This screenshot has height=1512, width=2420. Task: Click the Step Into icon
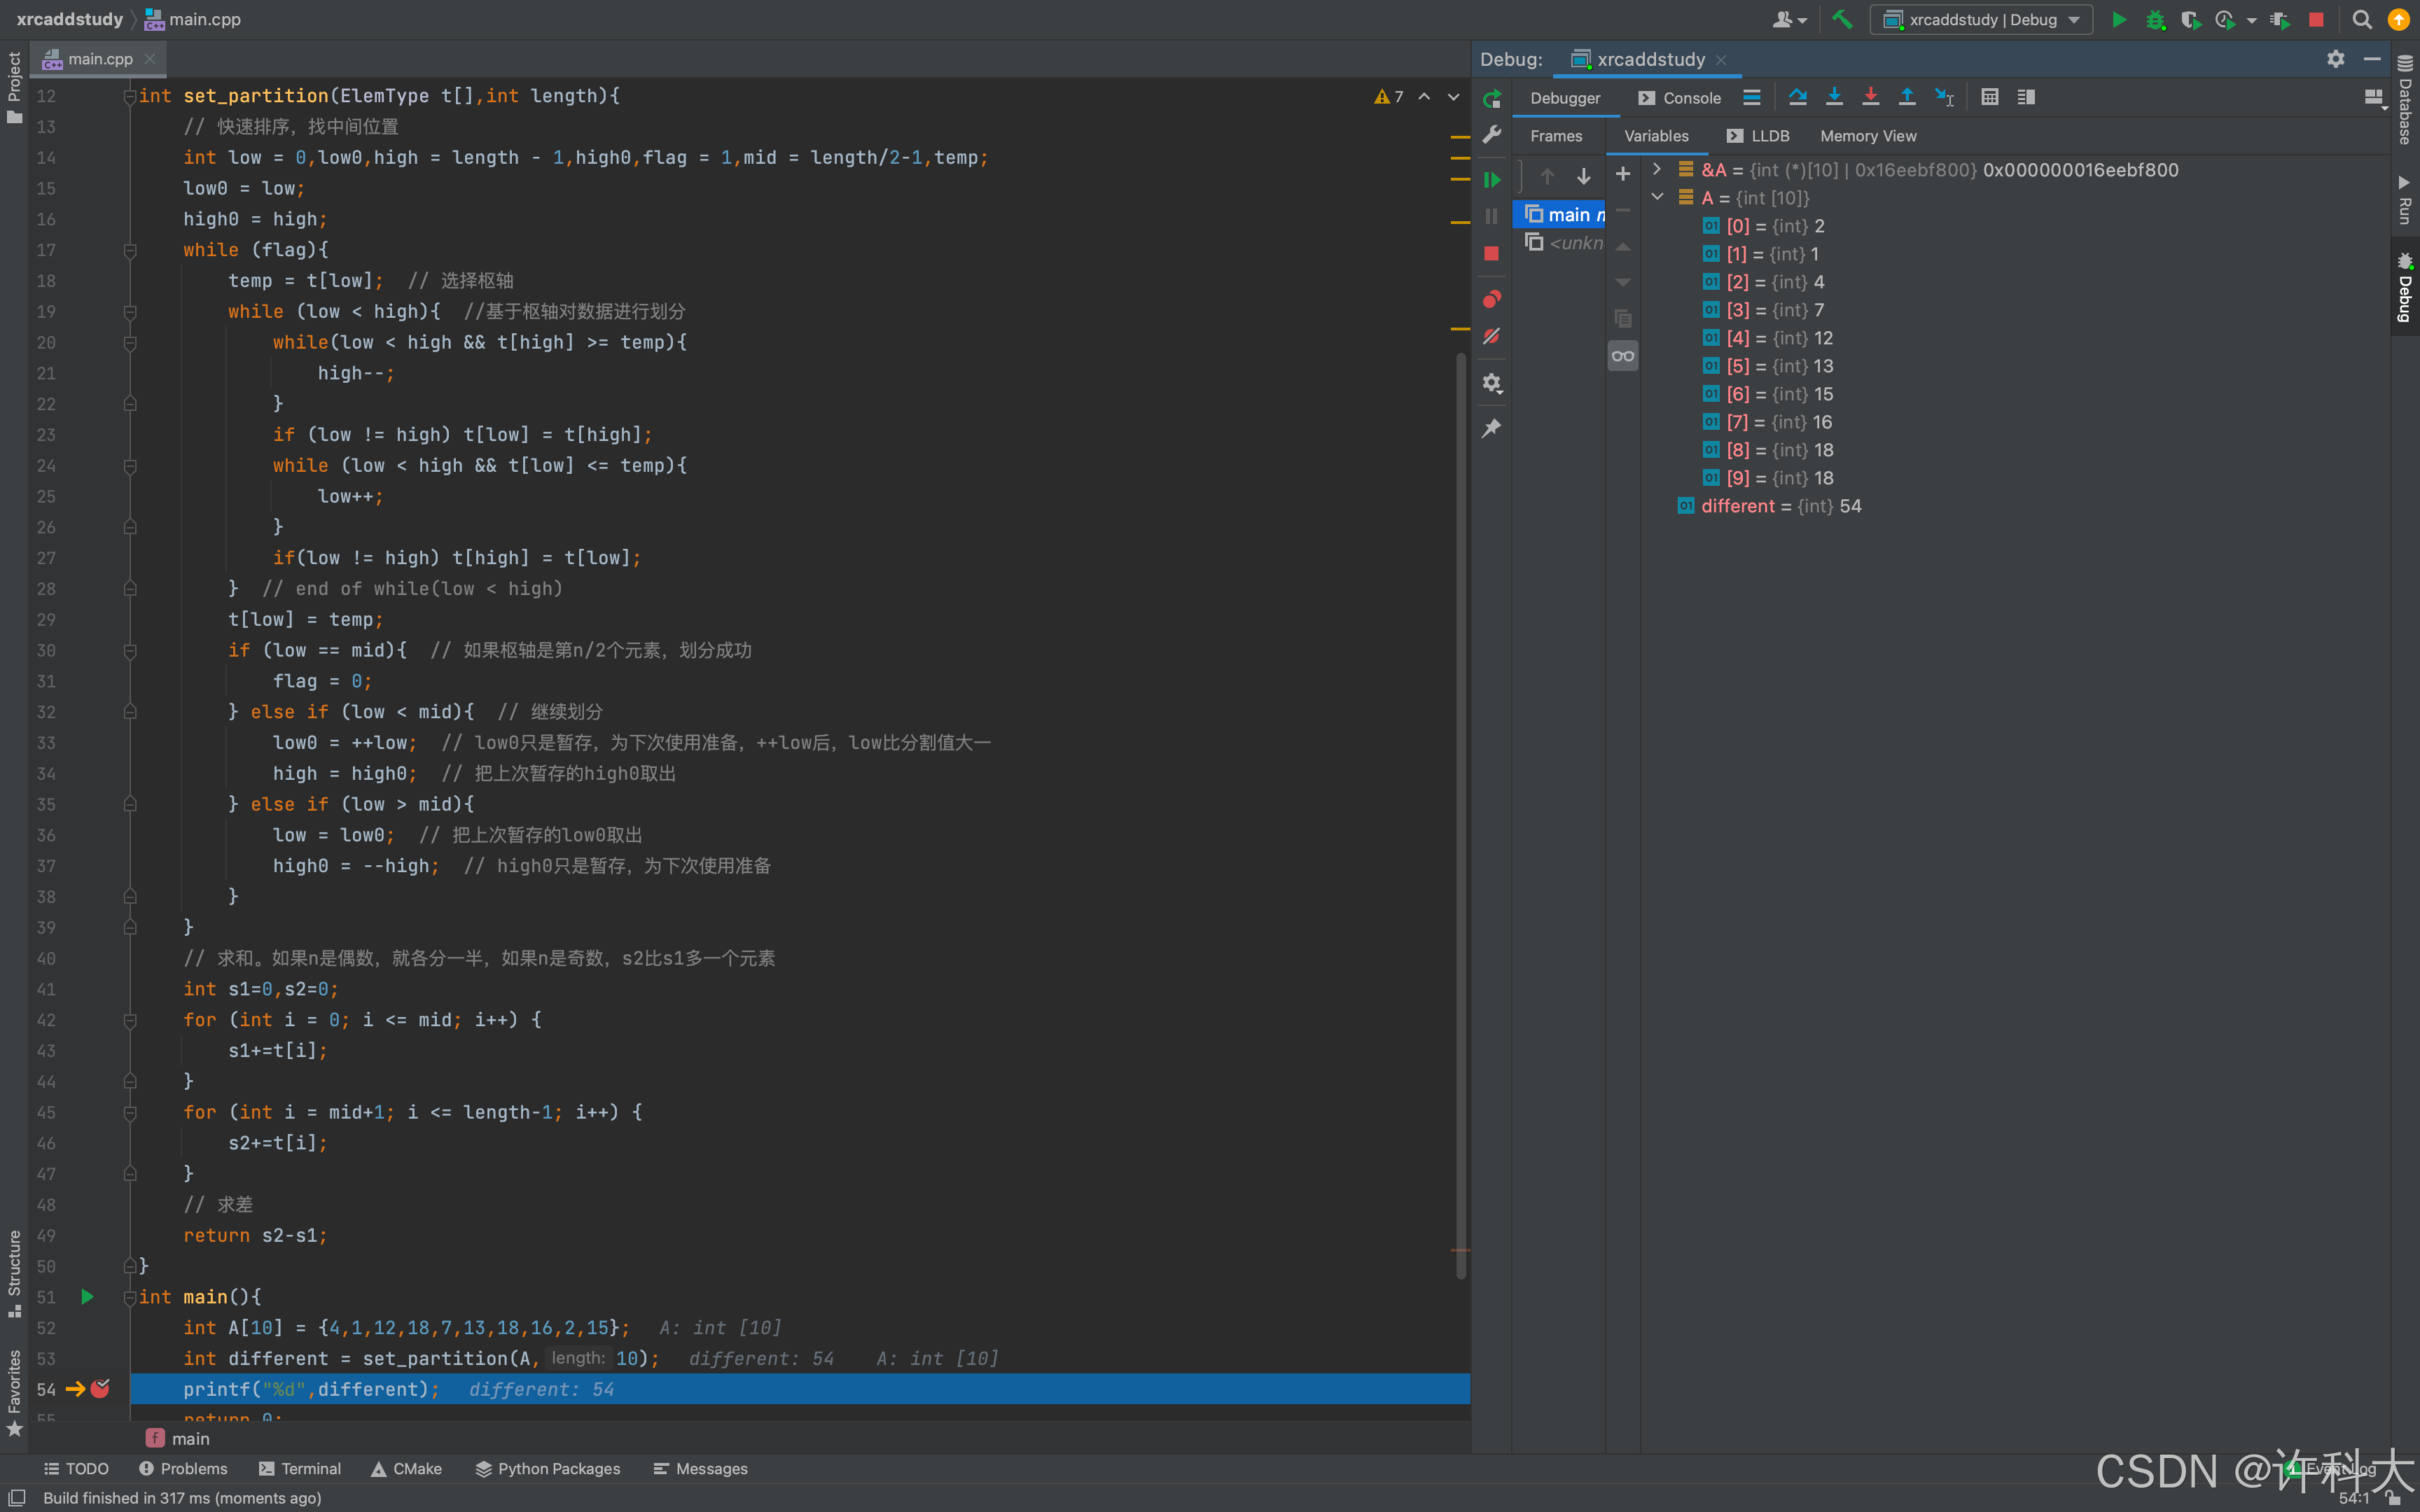coord(1834,97)
